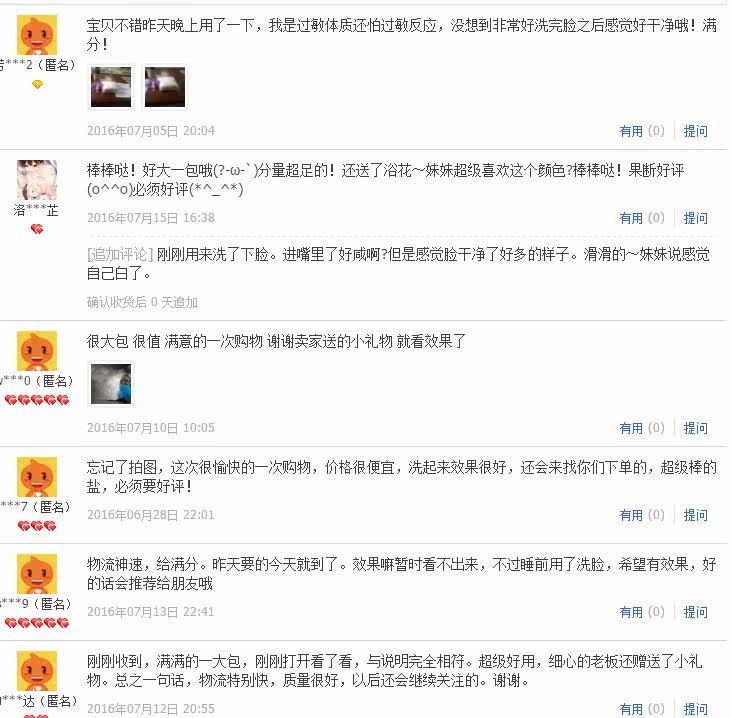Click the yellow diamond badge under first reviewer
The height and width of the screenshot is (718, 731).
click(x=37, y=84)
